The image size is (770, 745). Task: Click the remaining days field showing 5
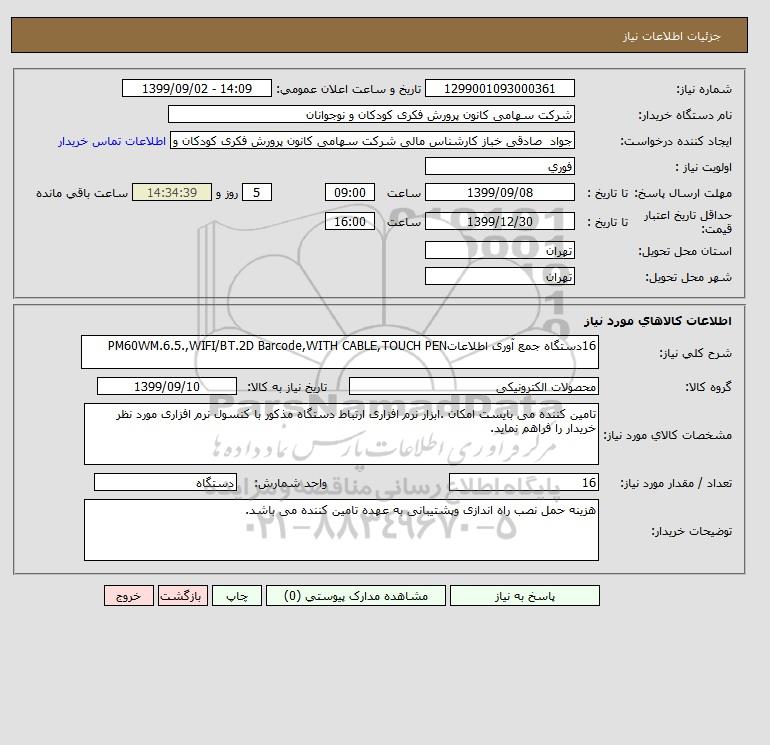[x=256, y=193]
